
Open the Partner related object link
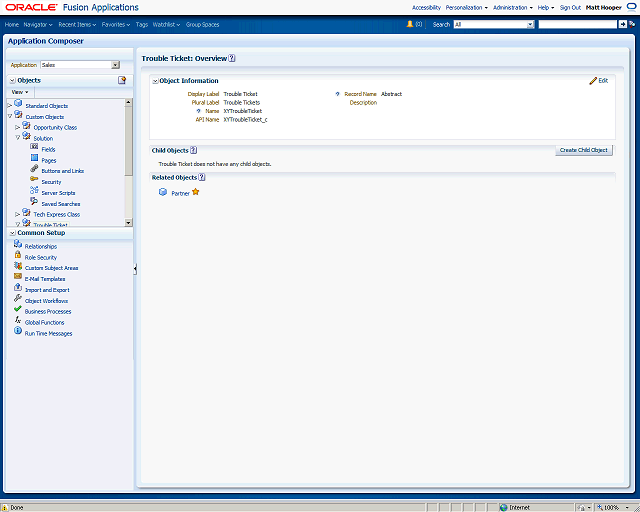[180, 193]
